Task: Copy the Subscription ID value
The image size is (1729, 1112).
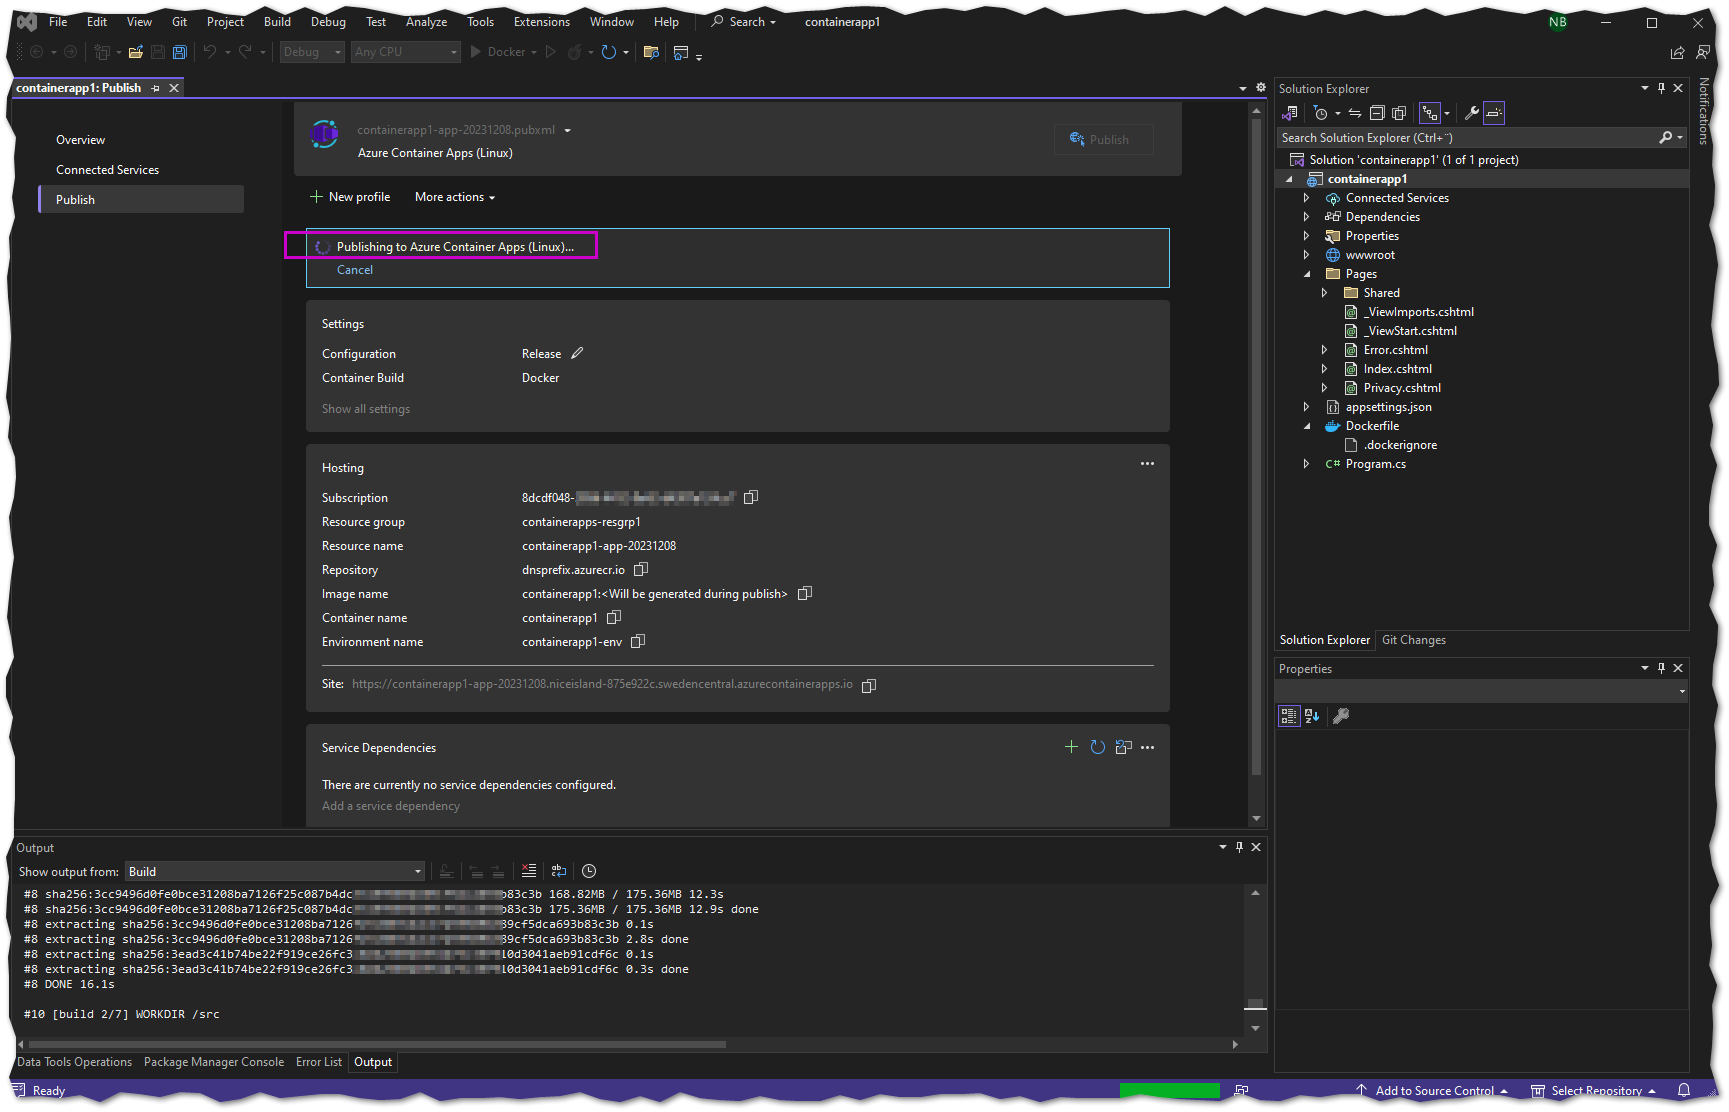Action: (751, 497)
